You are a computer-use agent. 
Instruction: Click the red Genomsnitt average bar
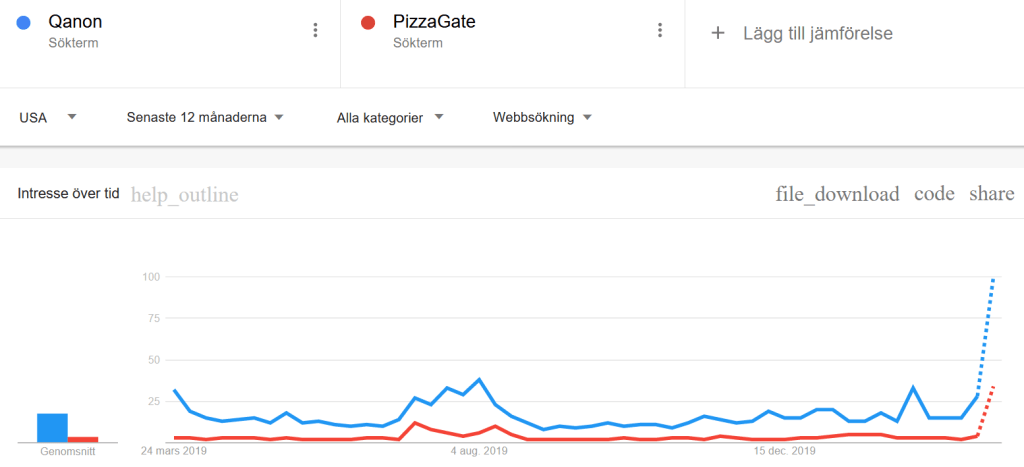(x=83, y=439)
